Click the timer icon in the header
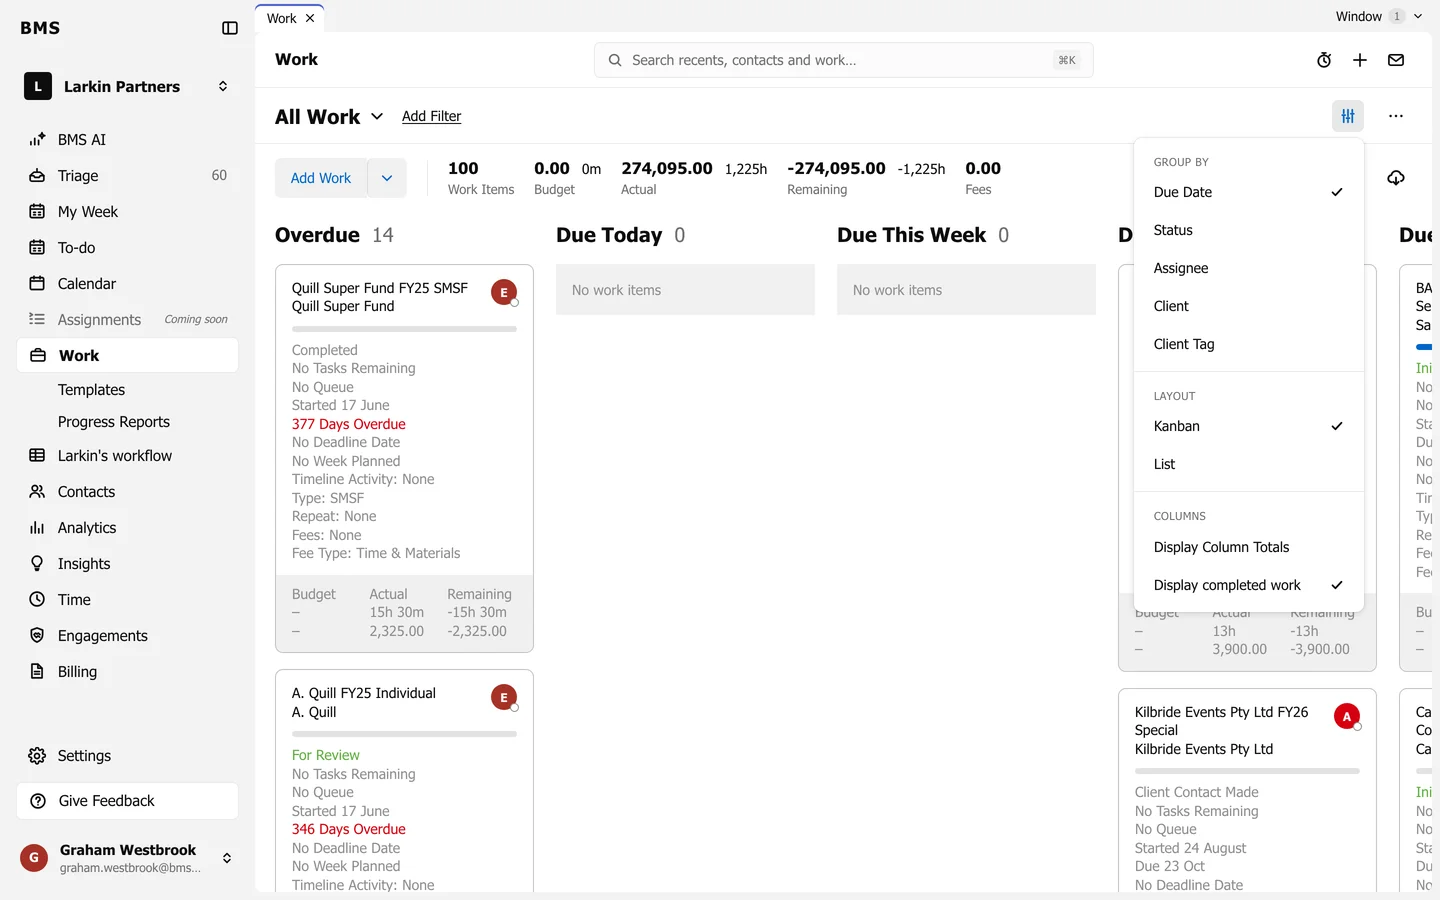The width and height of the screenshot is (1440, 900). pos(1324,60)
